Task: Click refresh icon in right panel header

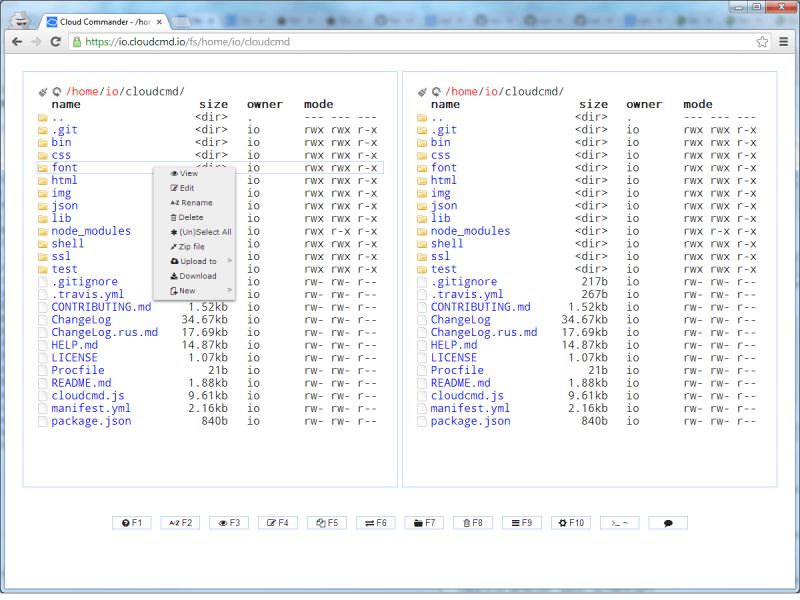Action: tap(436, 92)
